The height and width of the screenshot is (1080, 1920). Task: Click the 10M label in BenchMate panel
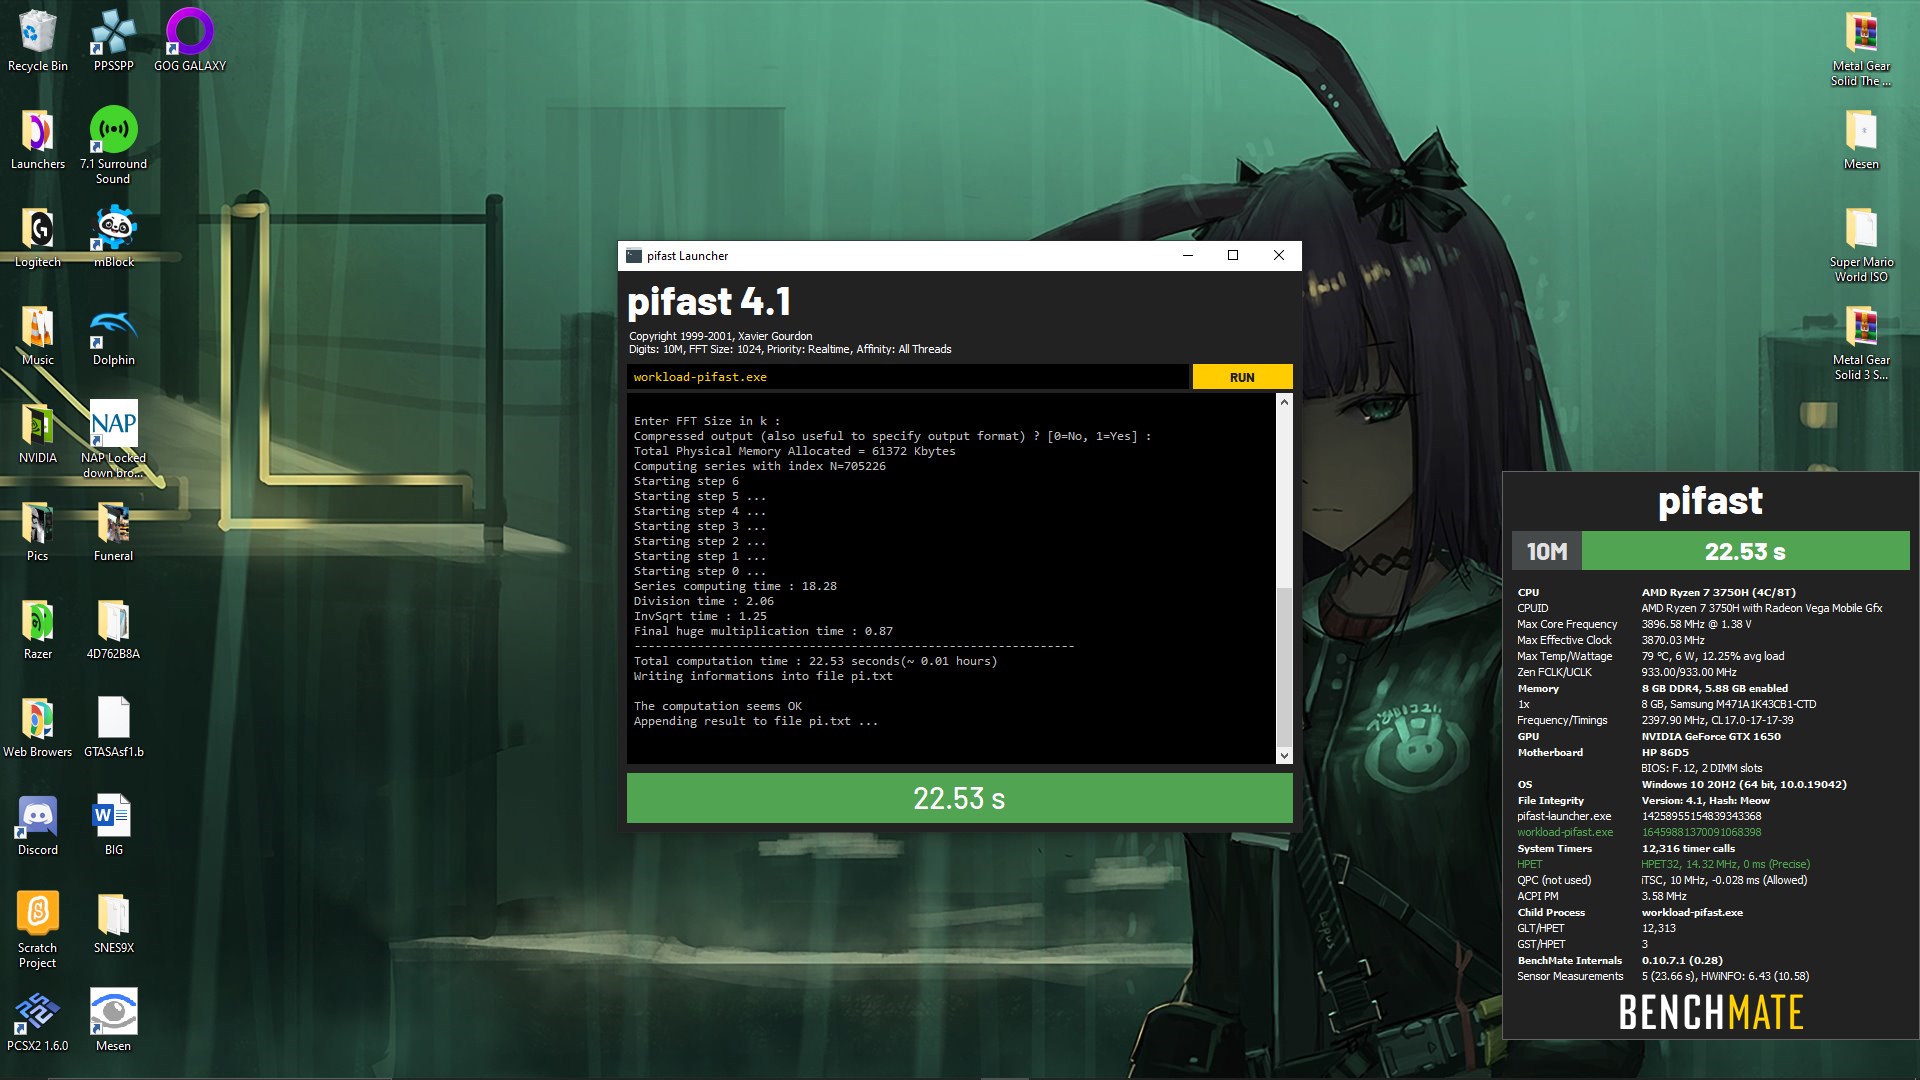coord(1547,551)
